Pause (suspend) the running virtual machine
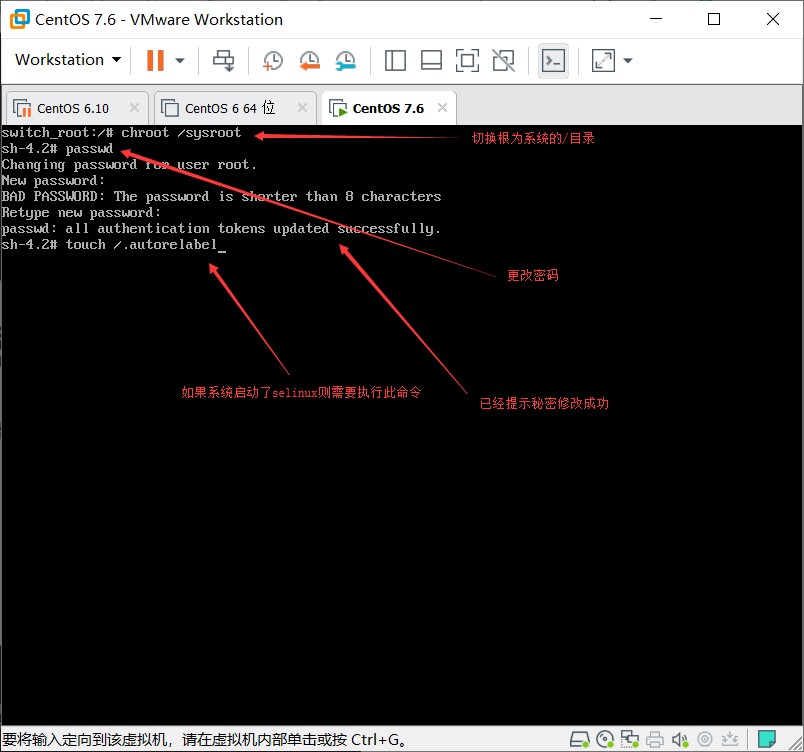804x752 pixels. 155,60
